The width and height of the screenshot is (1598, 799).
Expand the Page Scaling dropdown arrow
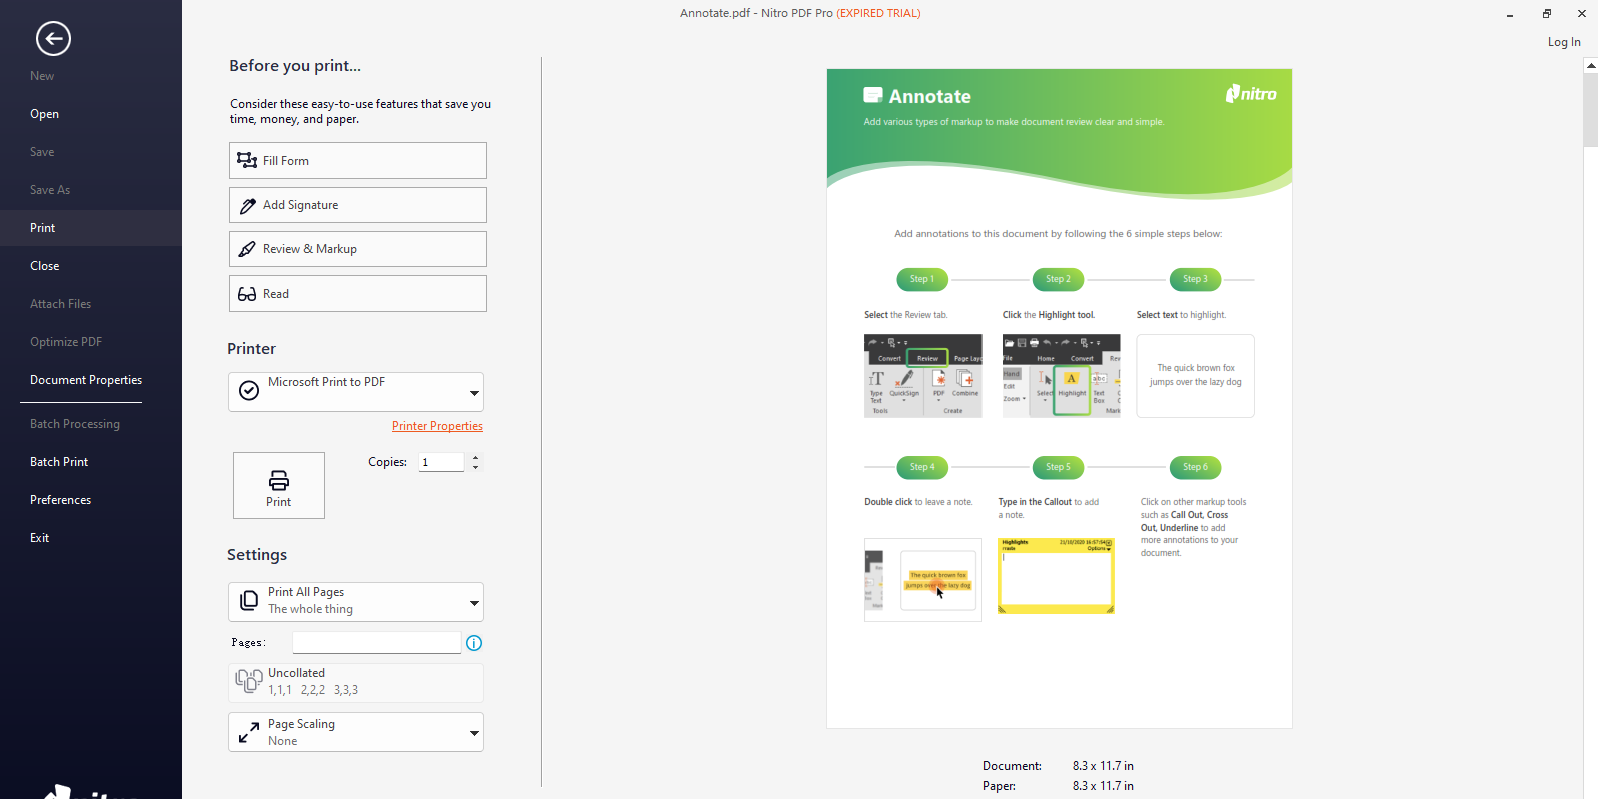(474, 733)
